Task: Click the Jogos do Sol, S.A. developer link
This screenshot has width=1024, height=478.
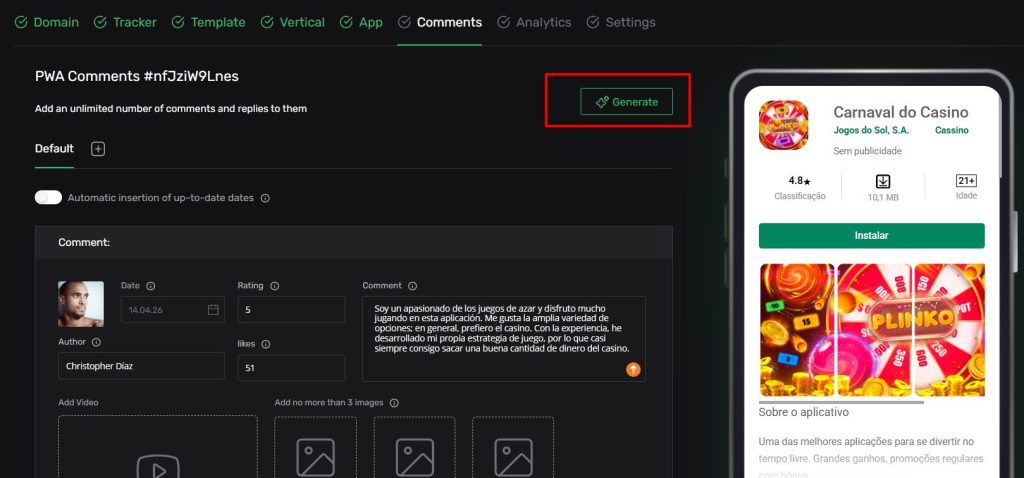Action: click(x=871, y=130)
